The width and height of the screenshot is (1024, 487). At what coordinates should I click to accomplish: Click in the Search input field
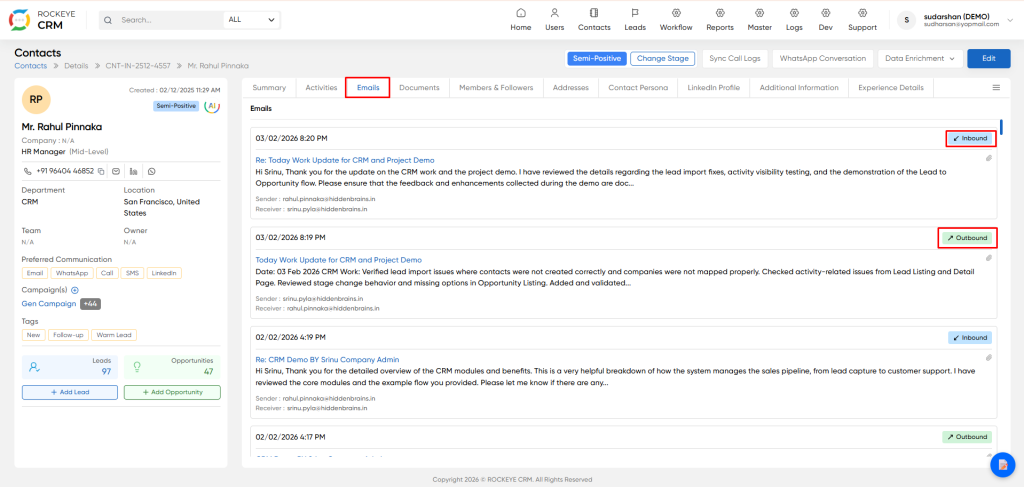tap(170, 20)
